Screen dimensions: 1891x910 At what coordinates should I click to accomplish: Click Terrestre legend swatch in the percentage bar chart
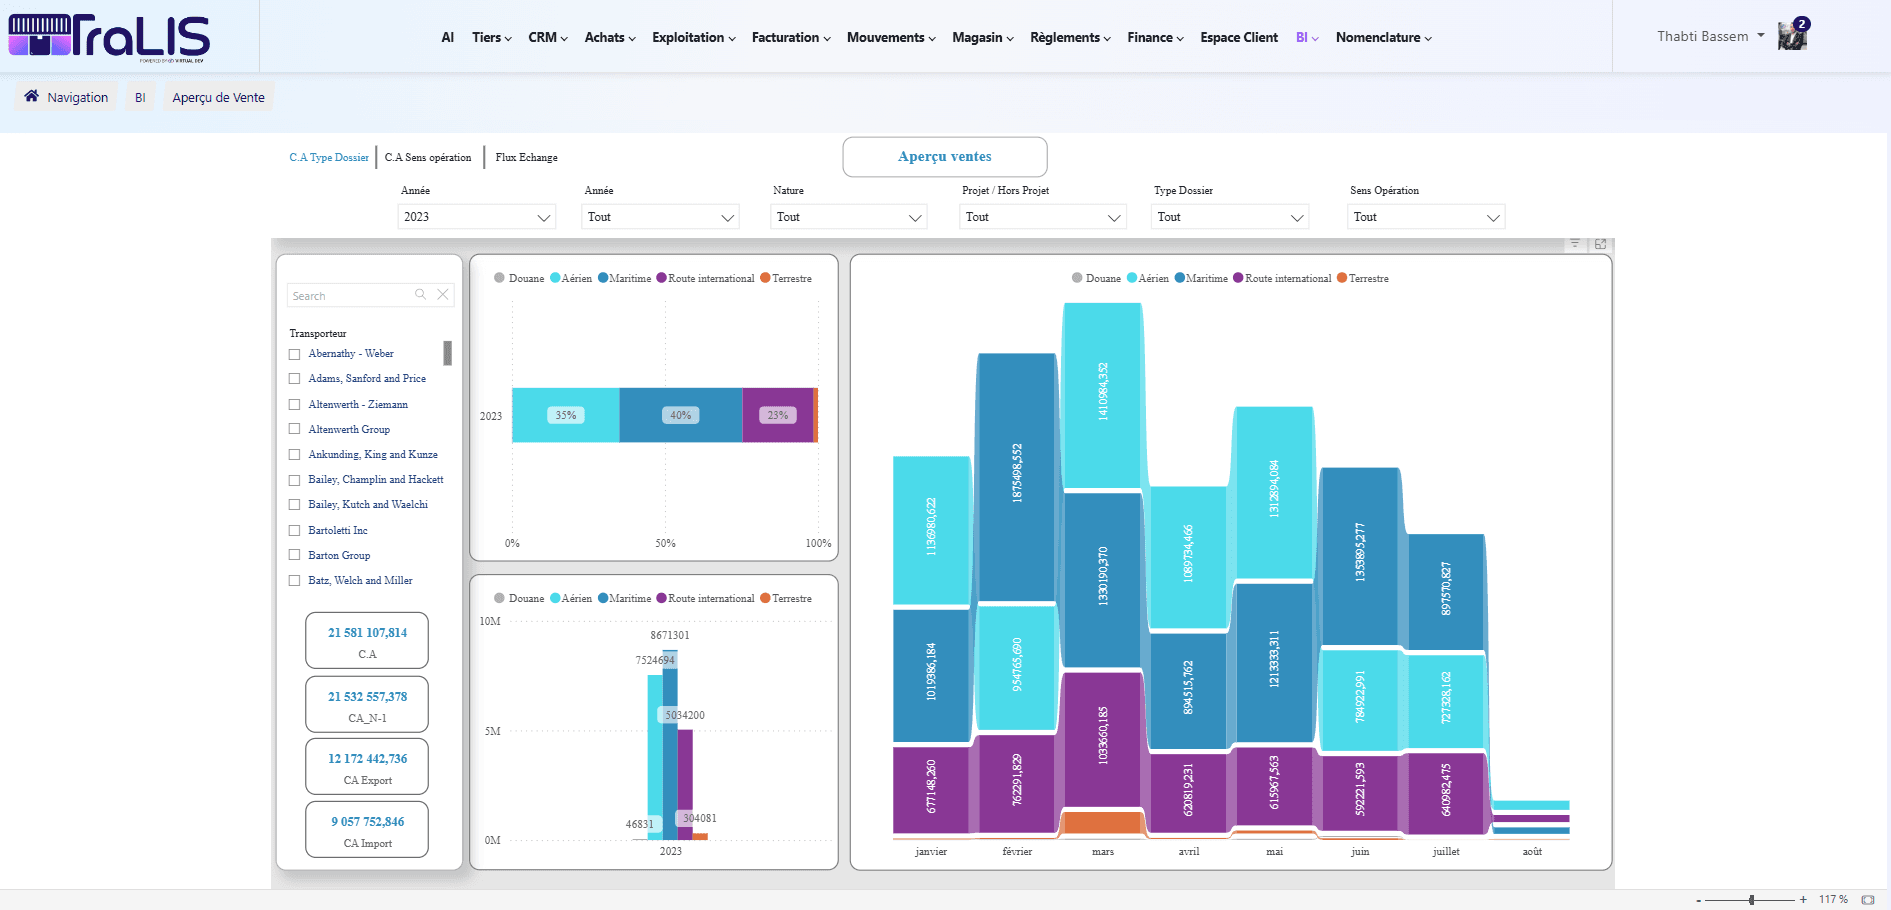[765, 278]
